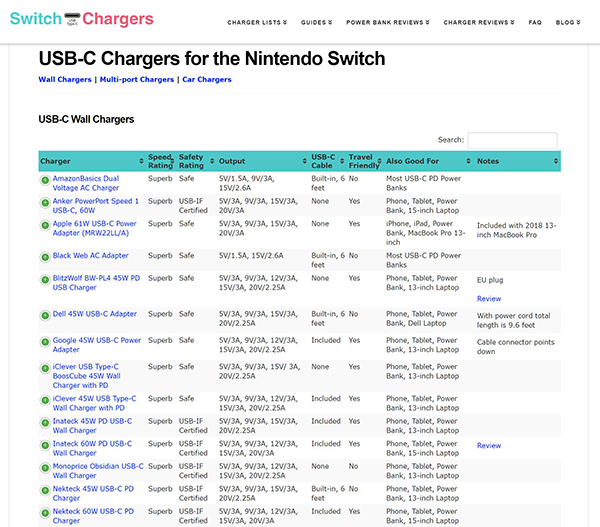Open Inateck 60W PD USB-C Wall Charger link
This screenshot has height=527, width=600.
click(x=92, y=449)
